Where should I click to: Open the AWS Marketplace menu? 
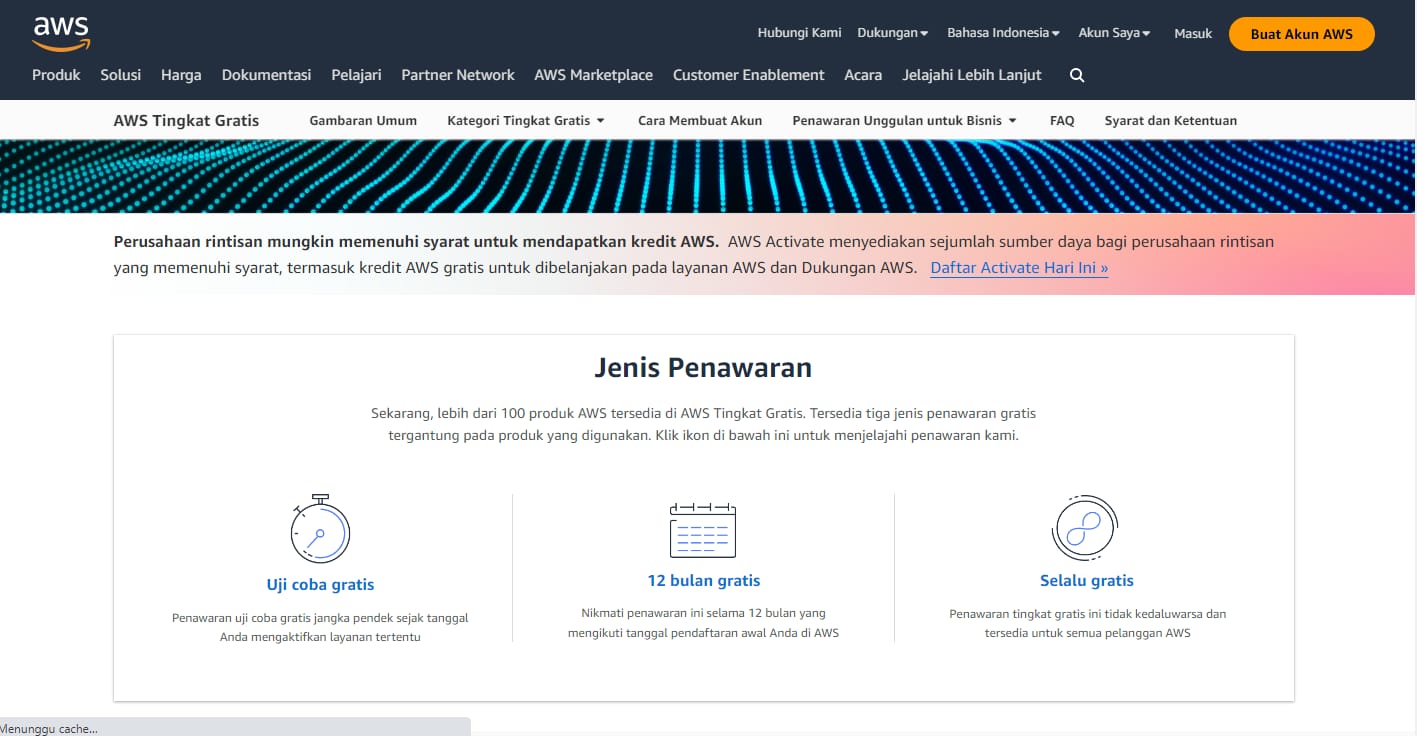click(593, 75)
